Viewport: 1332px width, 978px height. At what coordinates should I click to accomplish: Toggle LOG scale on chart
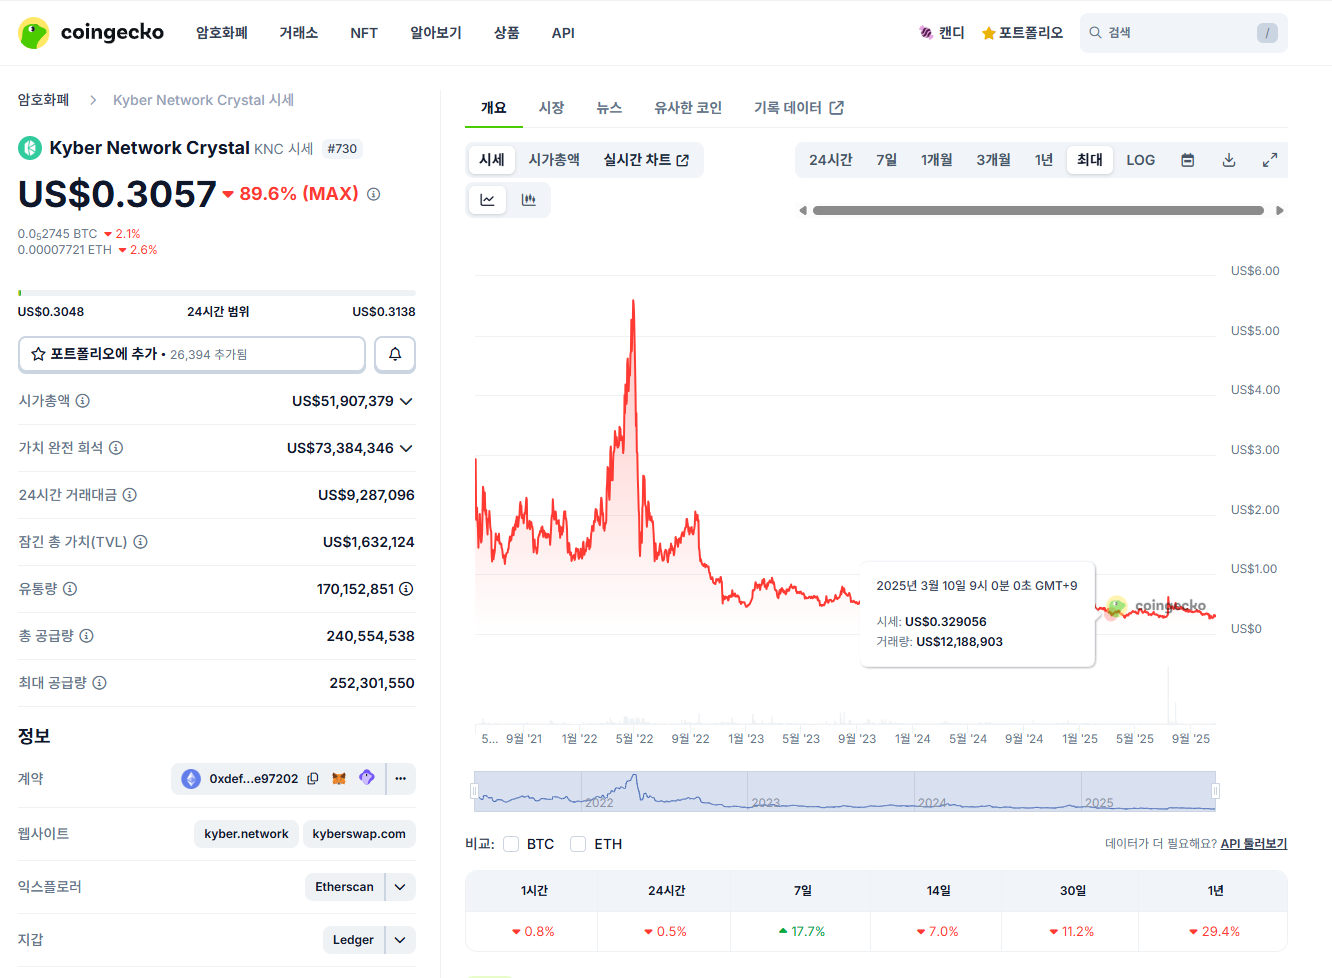pyautogui.click(x=1141, y=160)
